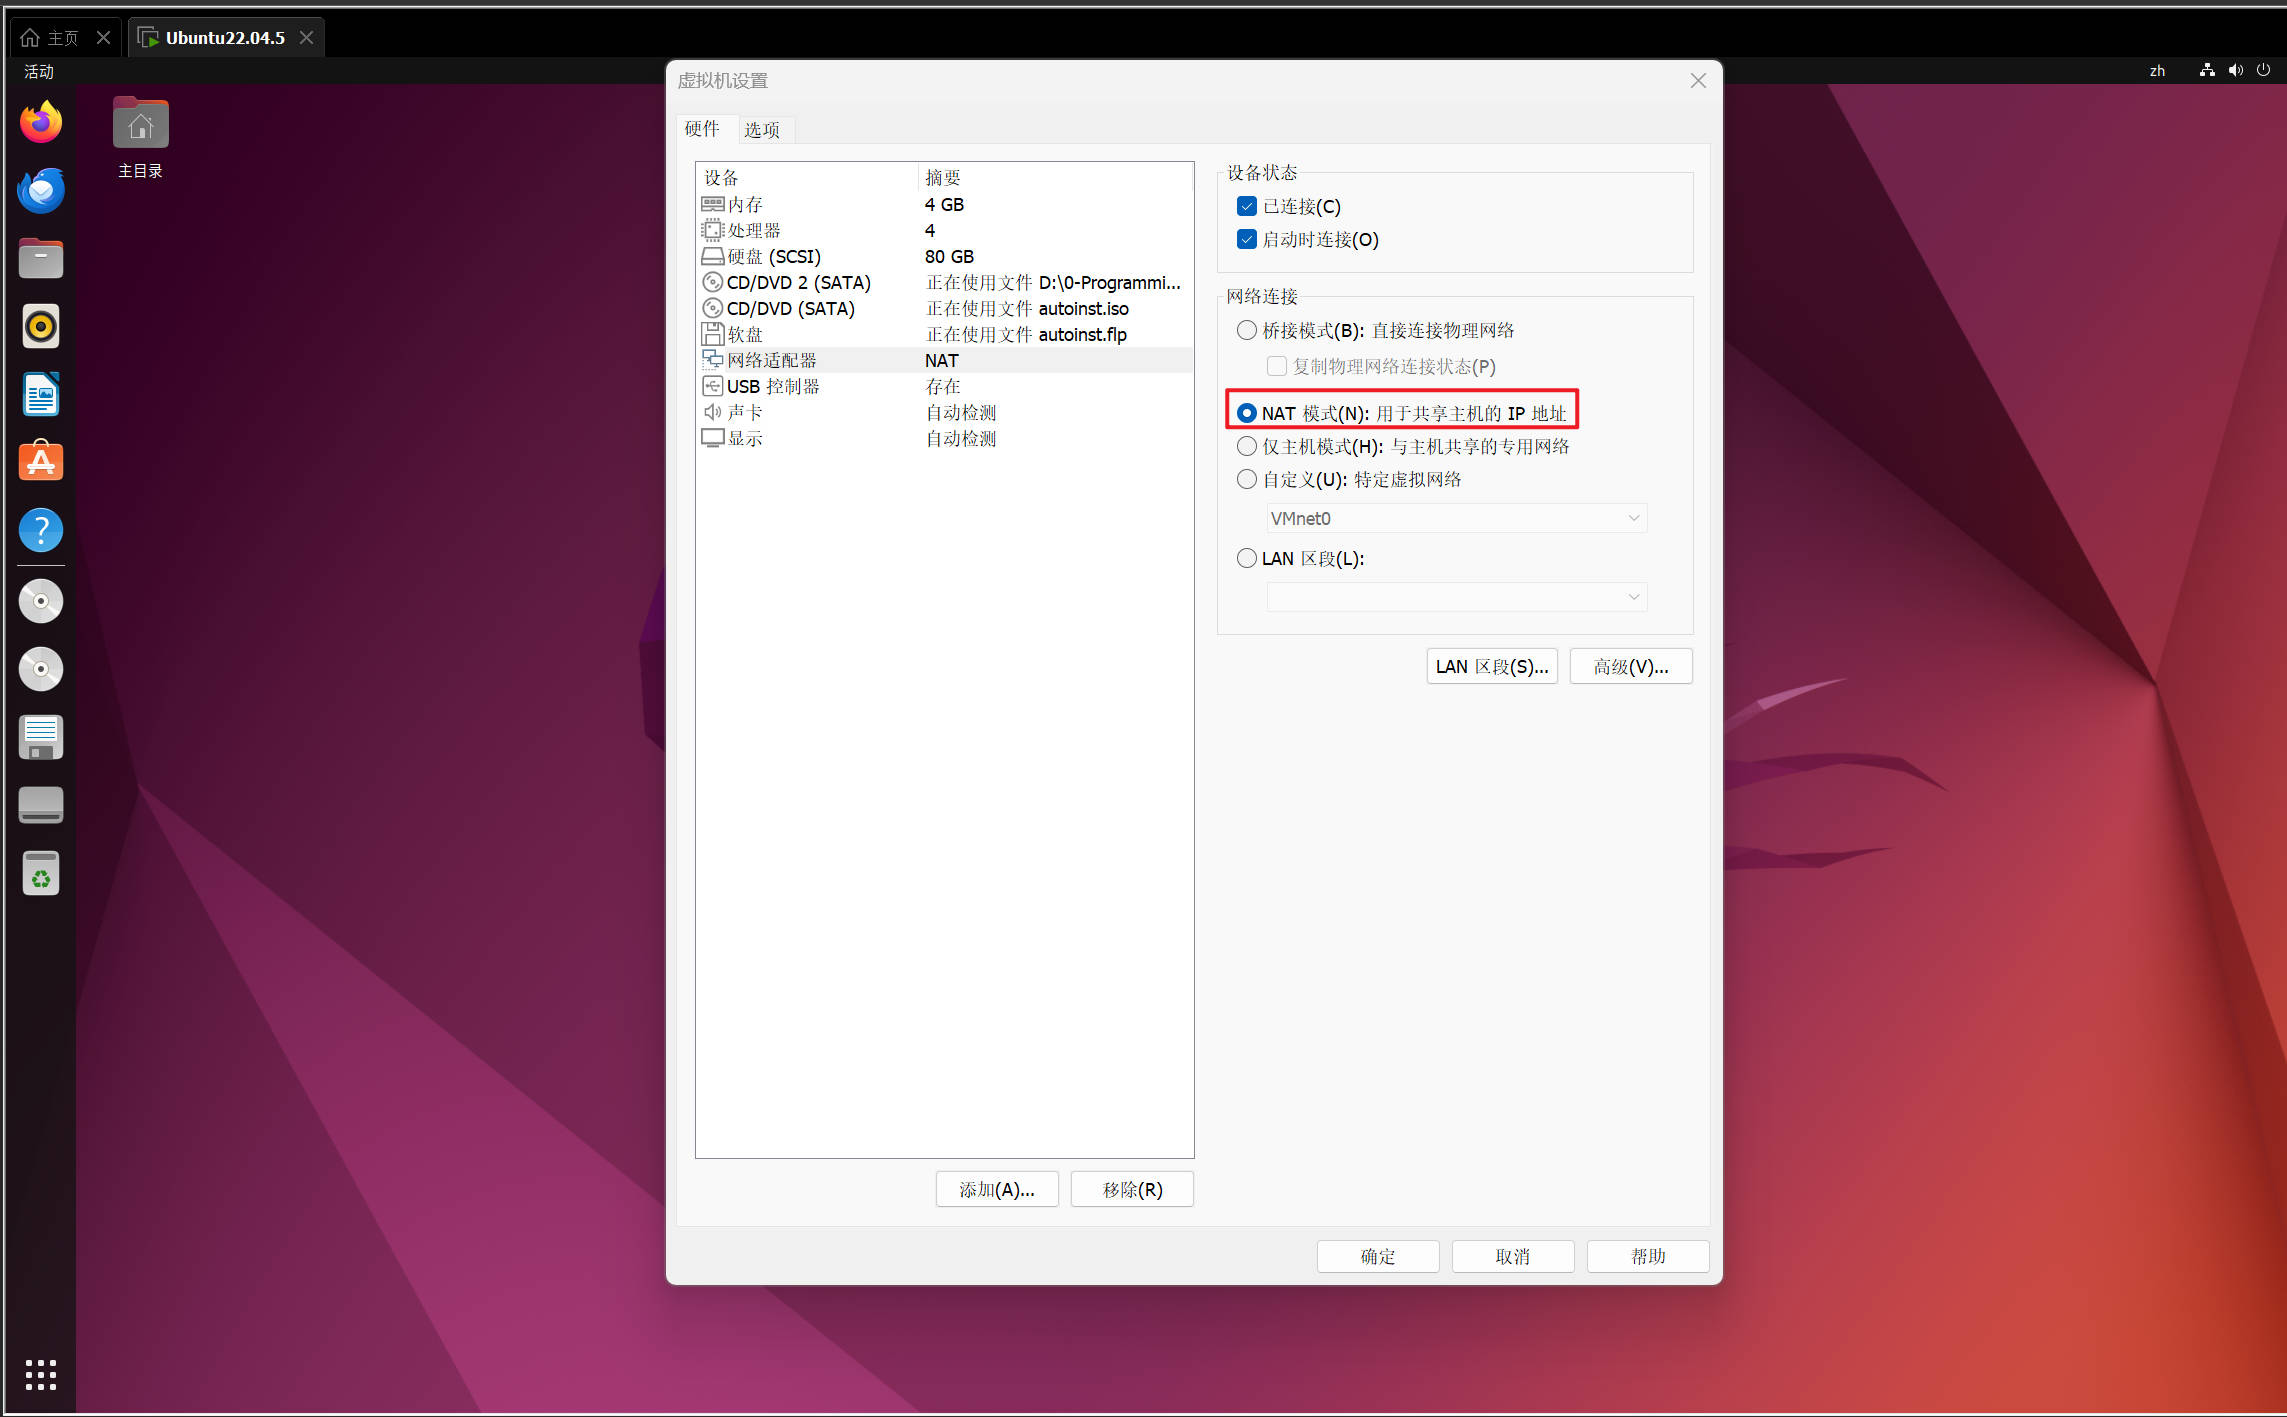This screenshot has width=2287, height=1417.
Task: Toggle 启动时连接(O) checkbox
Action: (x=1246, y=239)
